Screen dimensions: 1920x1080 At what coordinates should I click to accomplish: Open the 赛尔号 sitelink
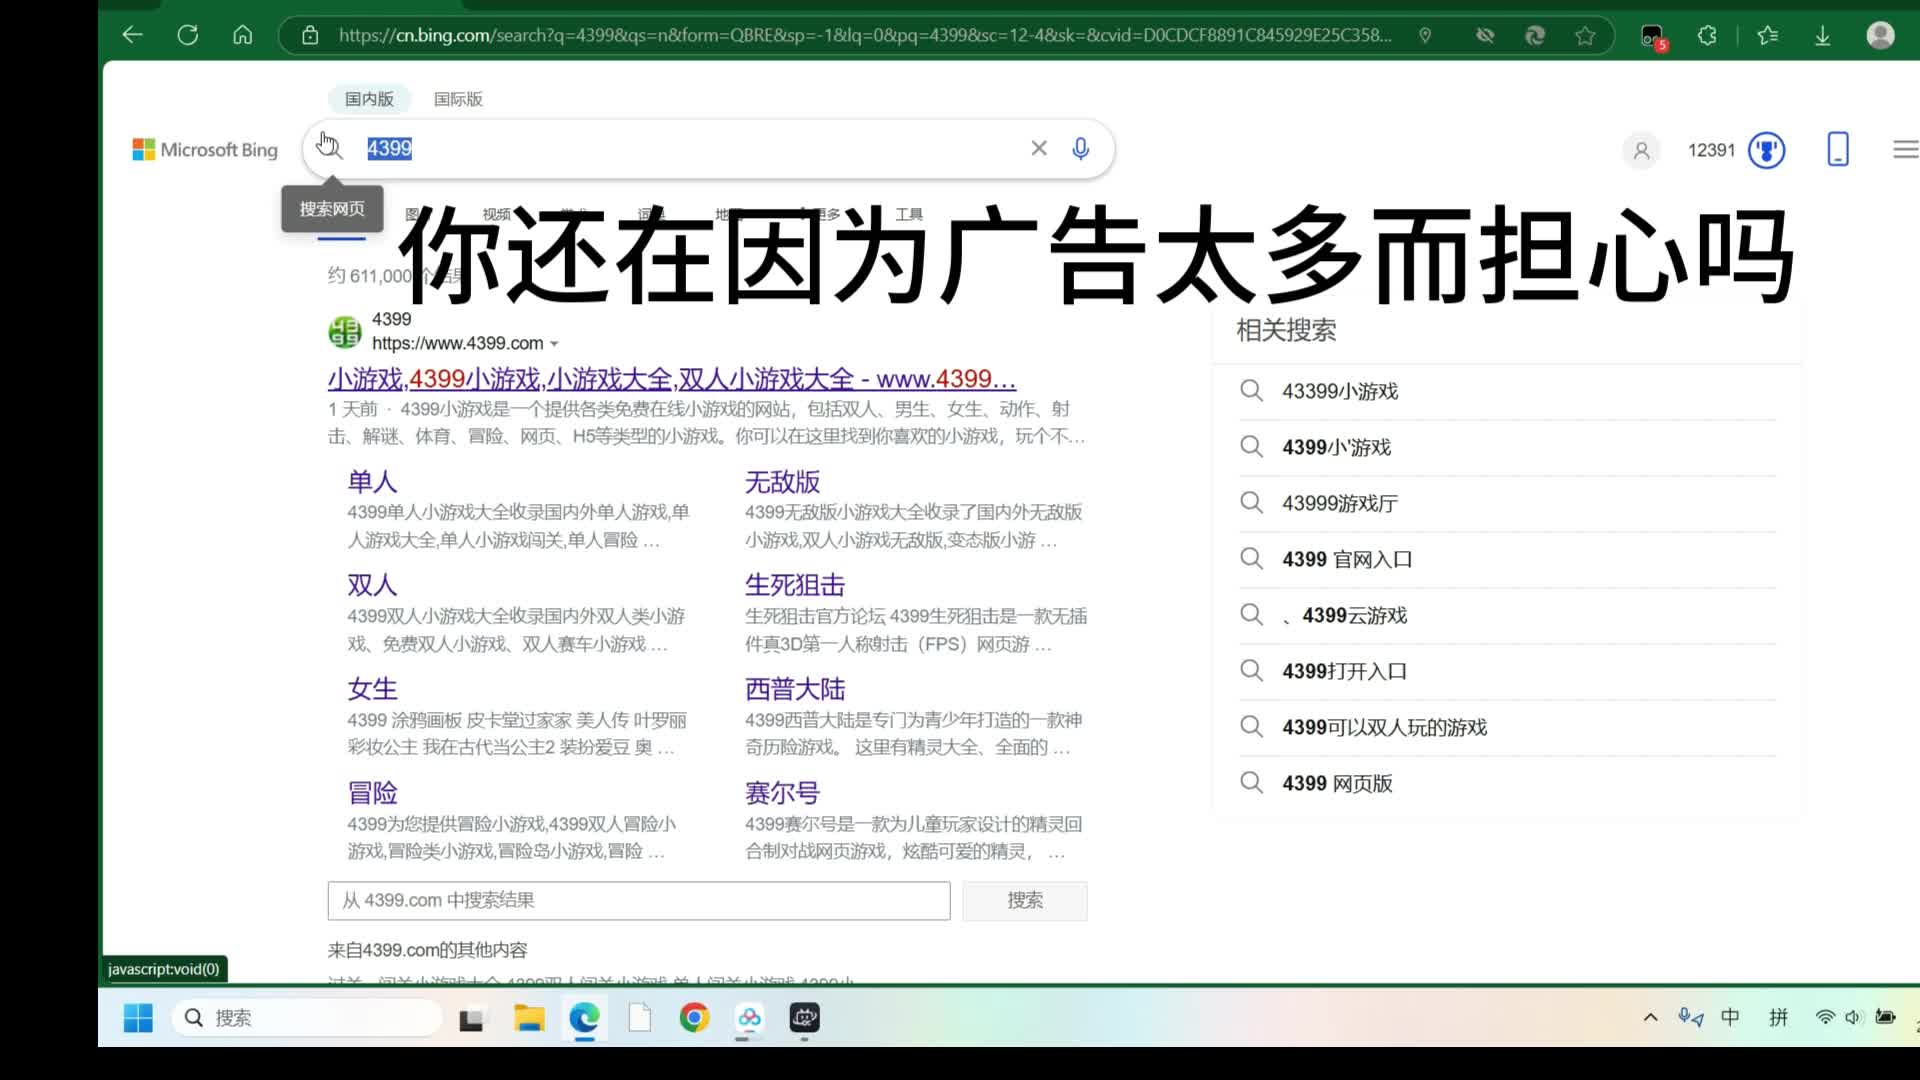coord(782,792)
